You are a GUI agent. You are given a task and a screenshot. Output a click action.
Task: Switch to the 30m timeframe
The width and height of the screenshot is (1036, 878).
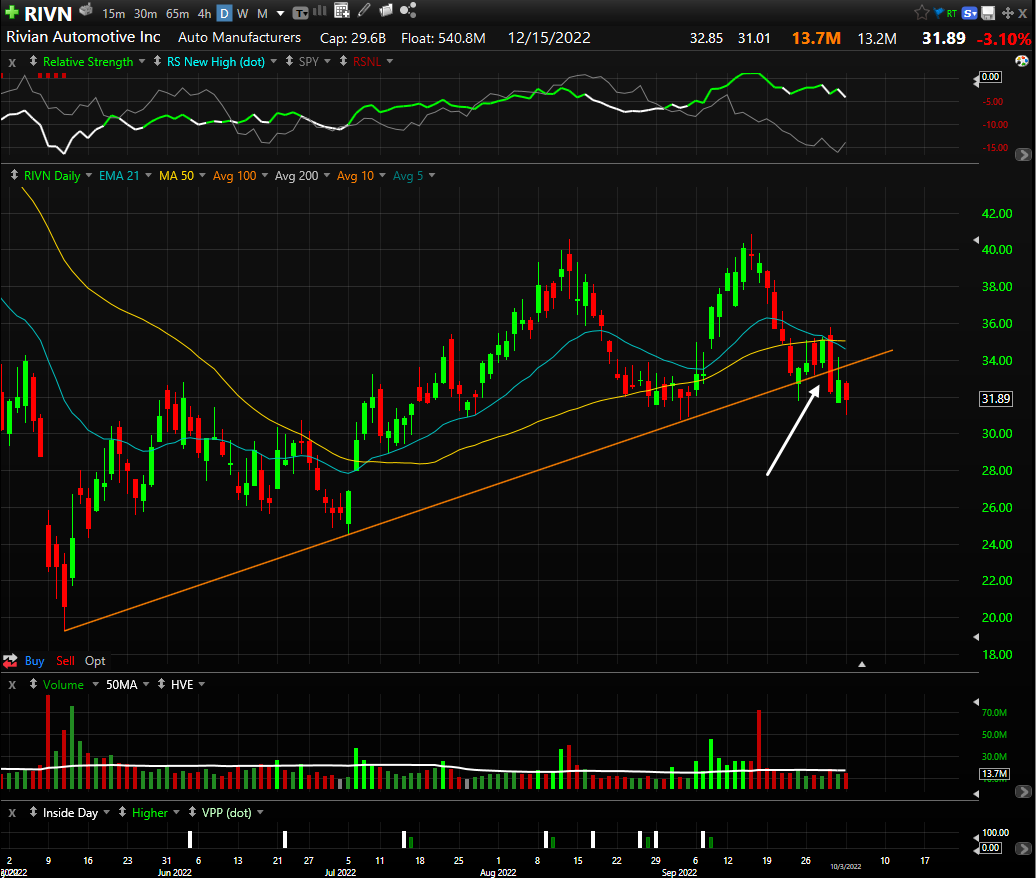(145, 13)
